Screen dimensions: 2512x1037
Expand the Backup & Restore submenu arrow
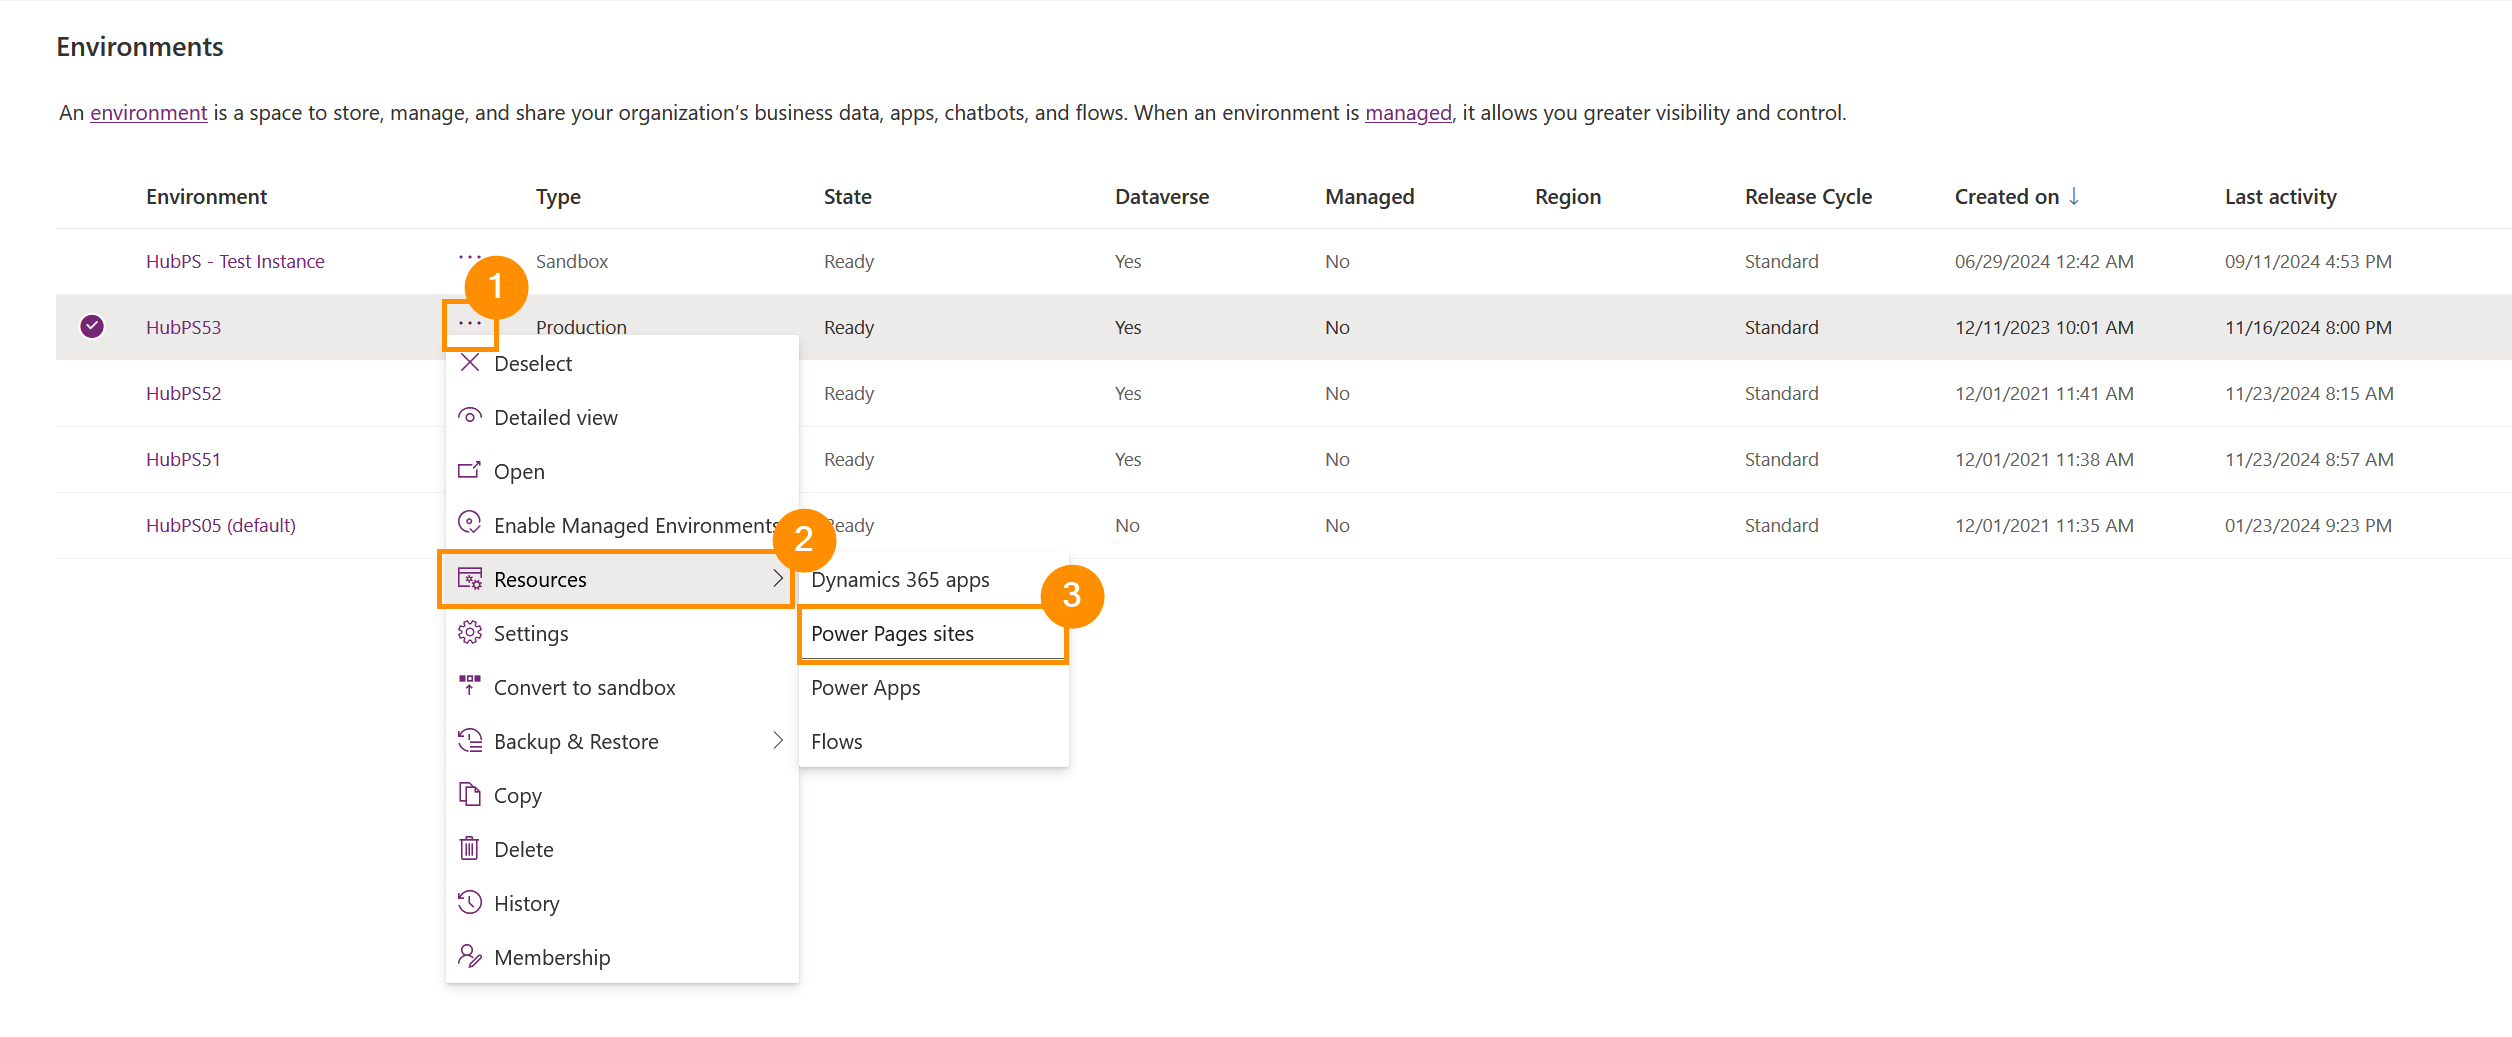[x=777, y=741]
